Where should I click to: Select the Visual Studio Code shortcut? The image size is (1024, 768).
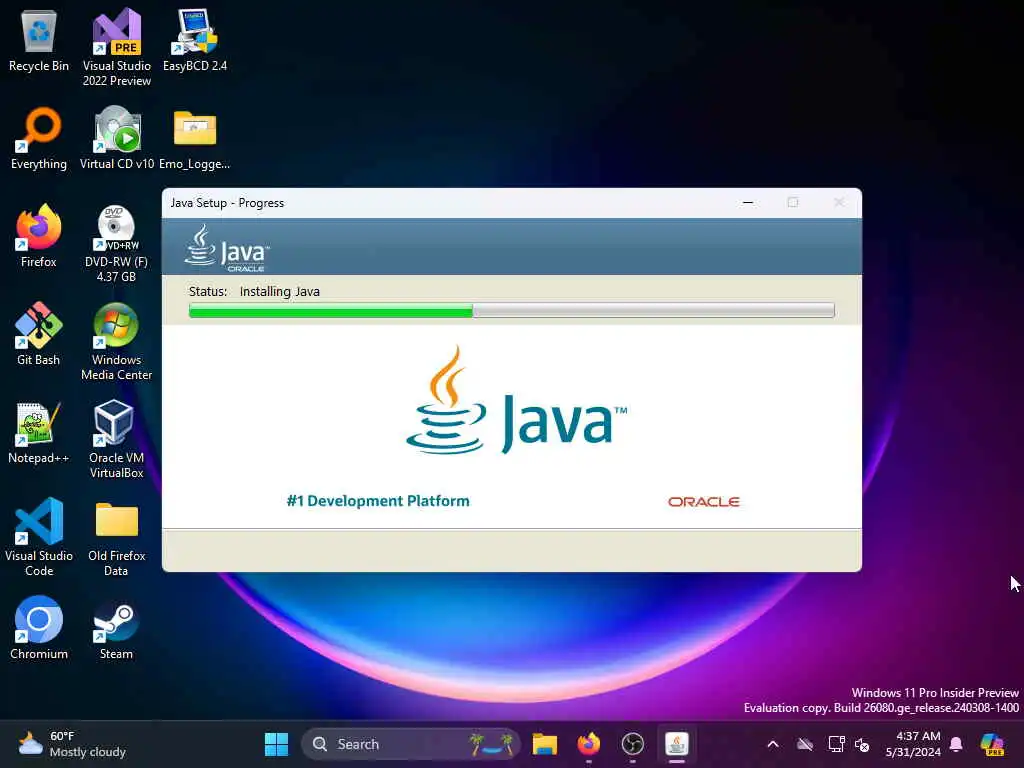(x=39, y=537)
